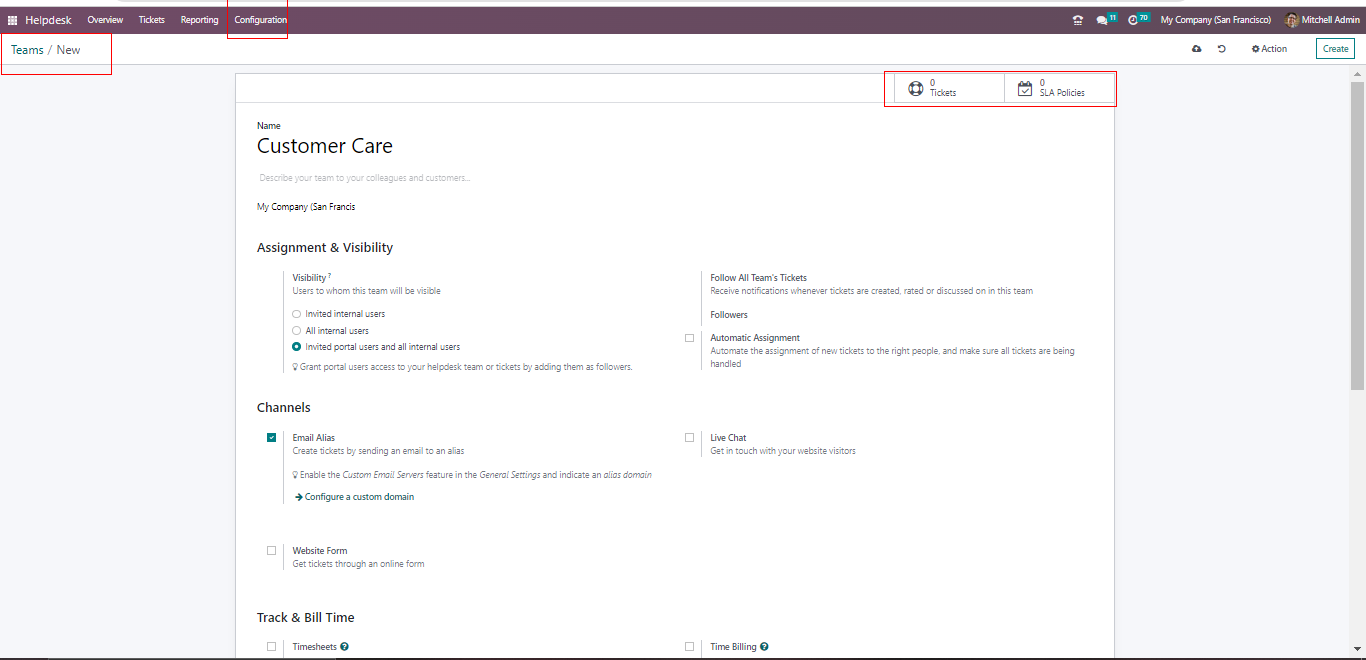Expand the My Company (San Francisco) switcher
Image resolution: width=1366 pixels, height=660 pixels.
(x=1215, y=20)
